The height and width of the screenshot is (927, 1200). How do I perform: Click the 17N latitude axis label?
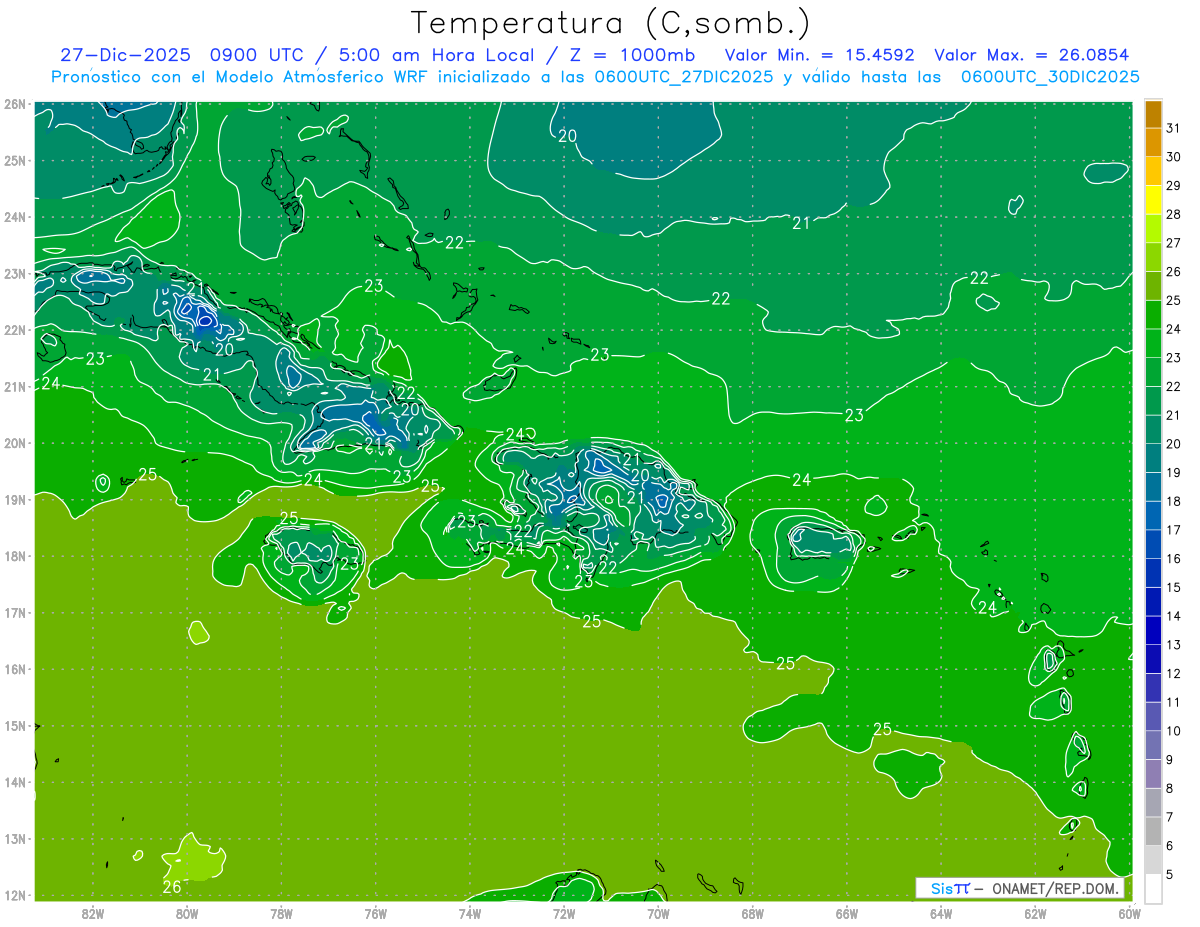click(15, 612)
